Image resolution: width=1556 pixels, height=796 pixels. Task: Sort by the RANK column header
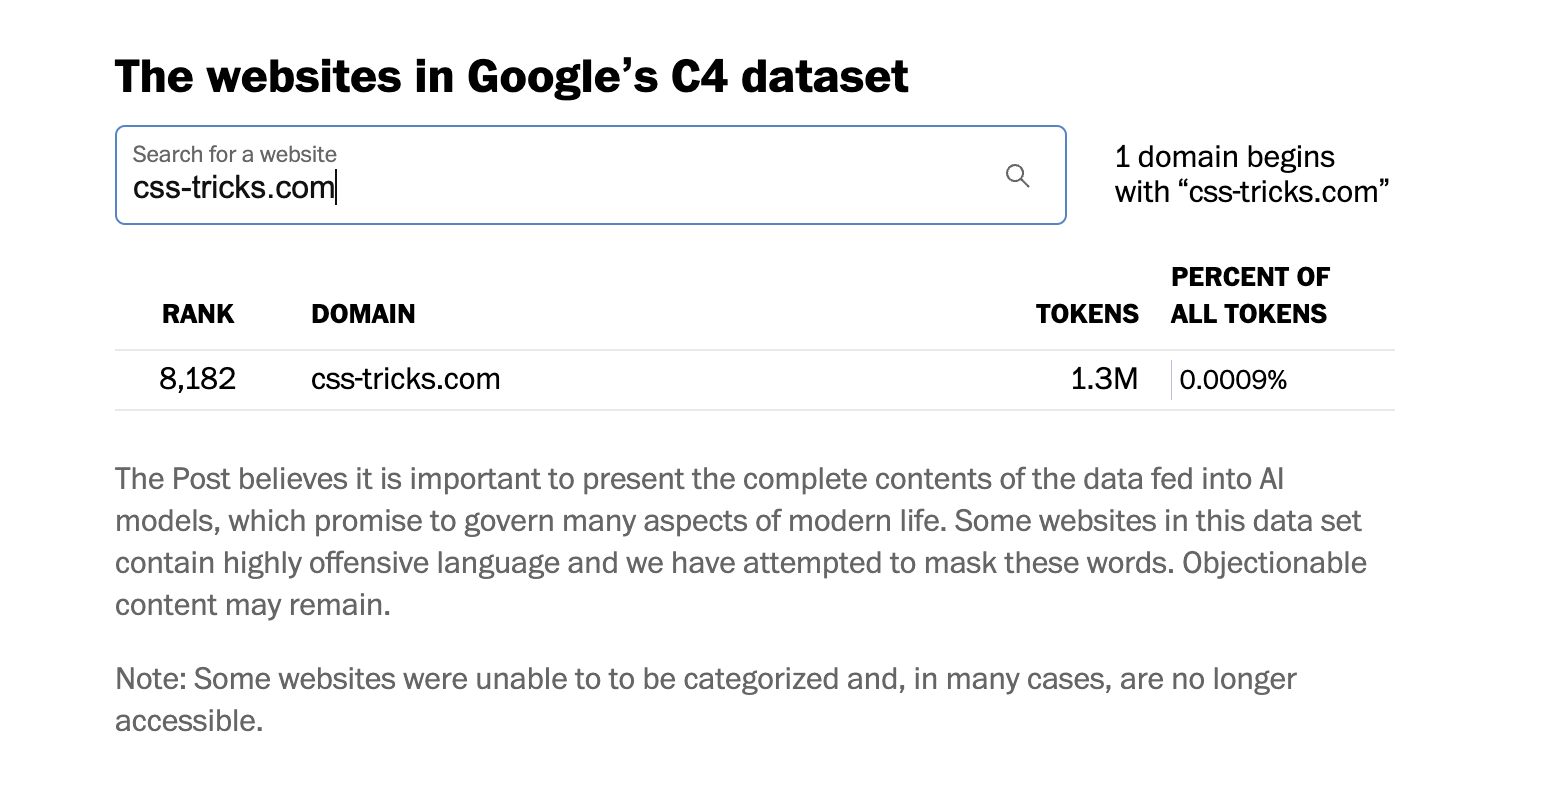click(198, 314)
